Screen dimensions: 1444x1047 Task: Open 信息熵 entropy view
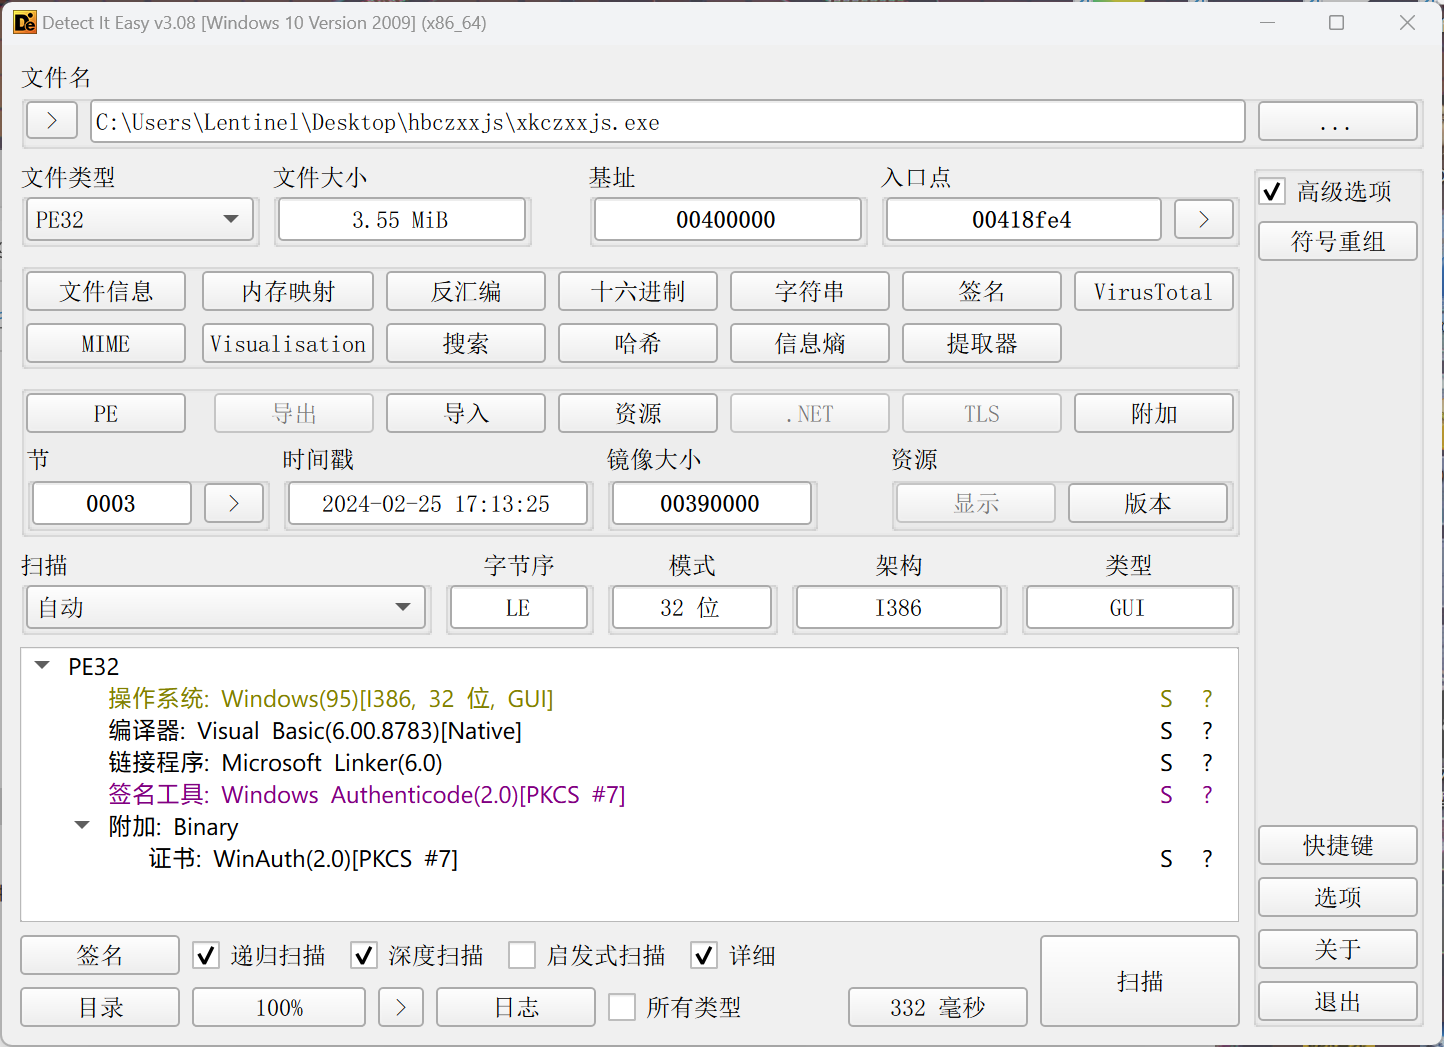pyautogui.click(x=810, y=343)
